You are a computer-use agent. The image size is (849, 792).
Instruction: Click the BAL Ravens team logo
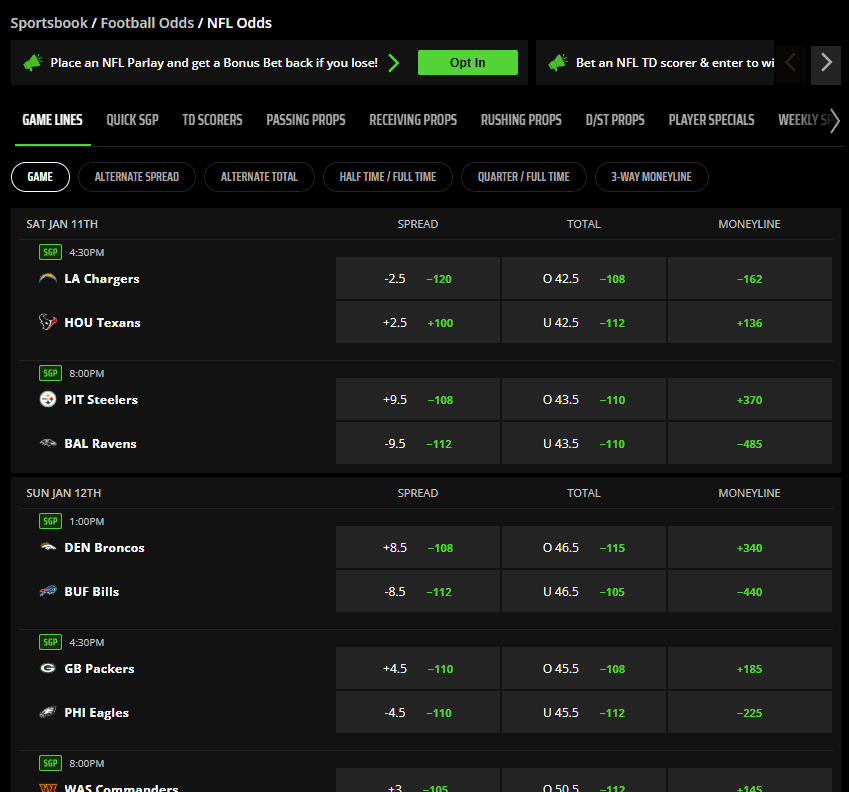[48, 443]
